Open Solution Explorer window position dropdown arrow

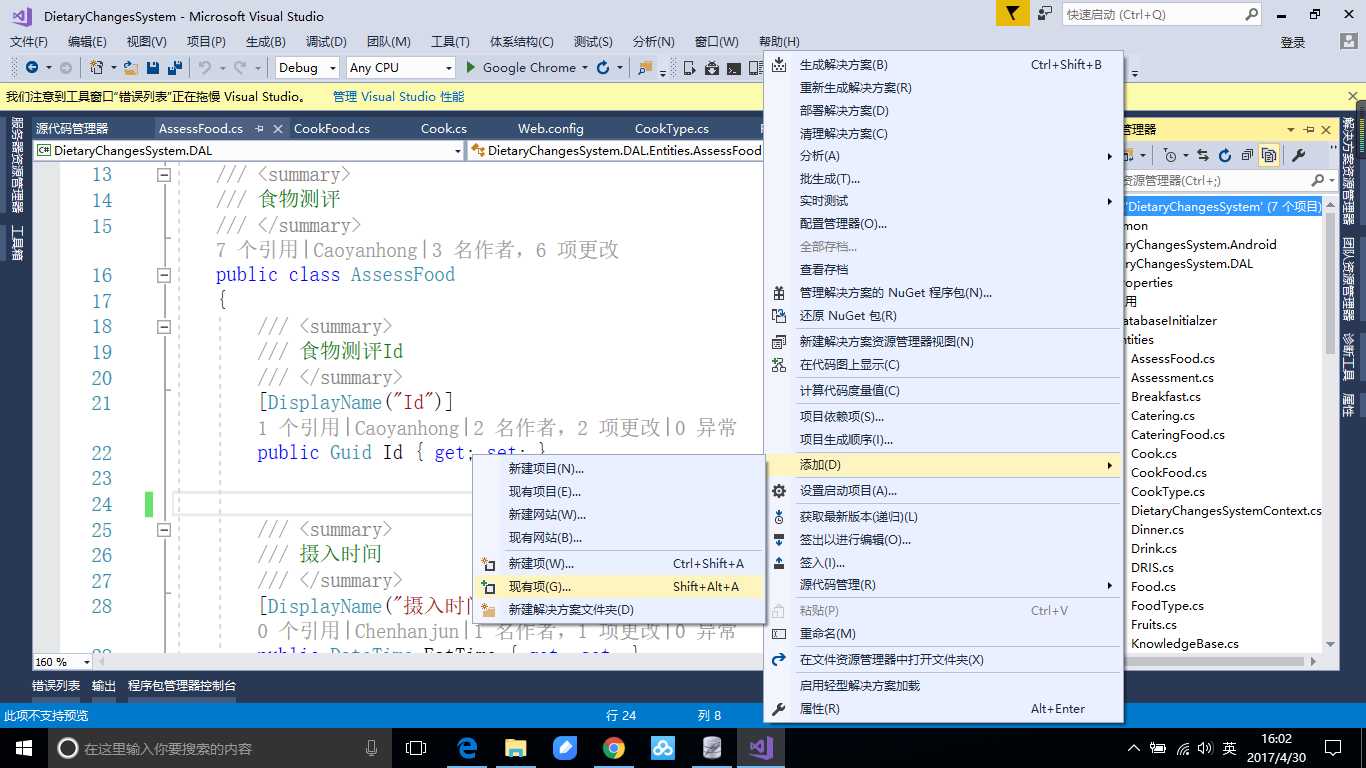coord(1291,129)
